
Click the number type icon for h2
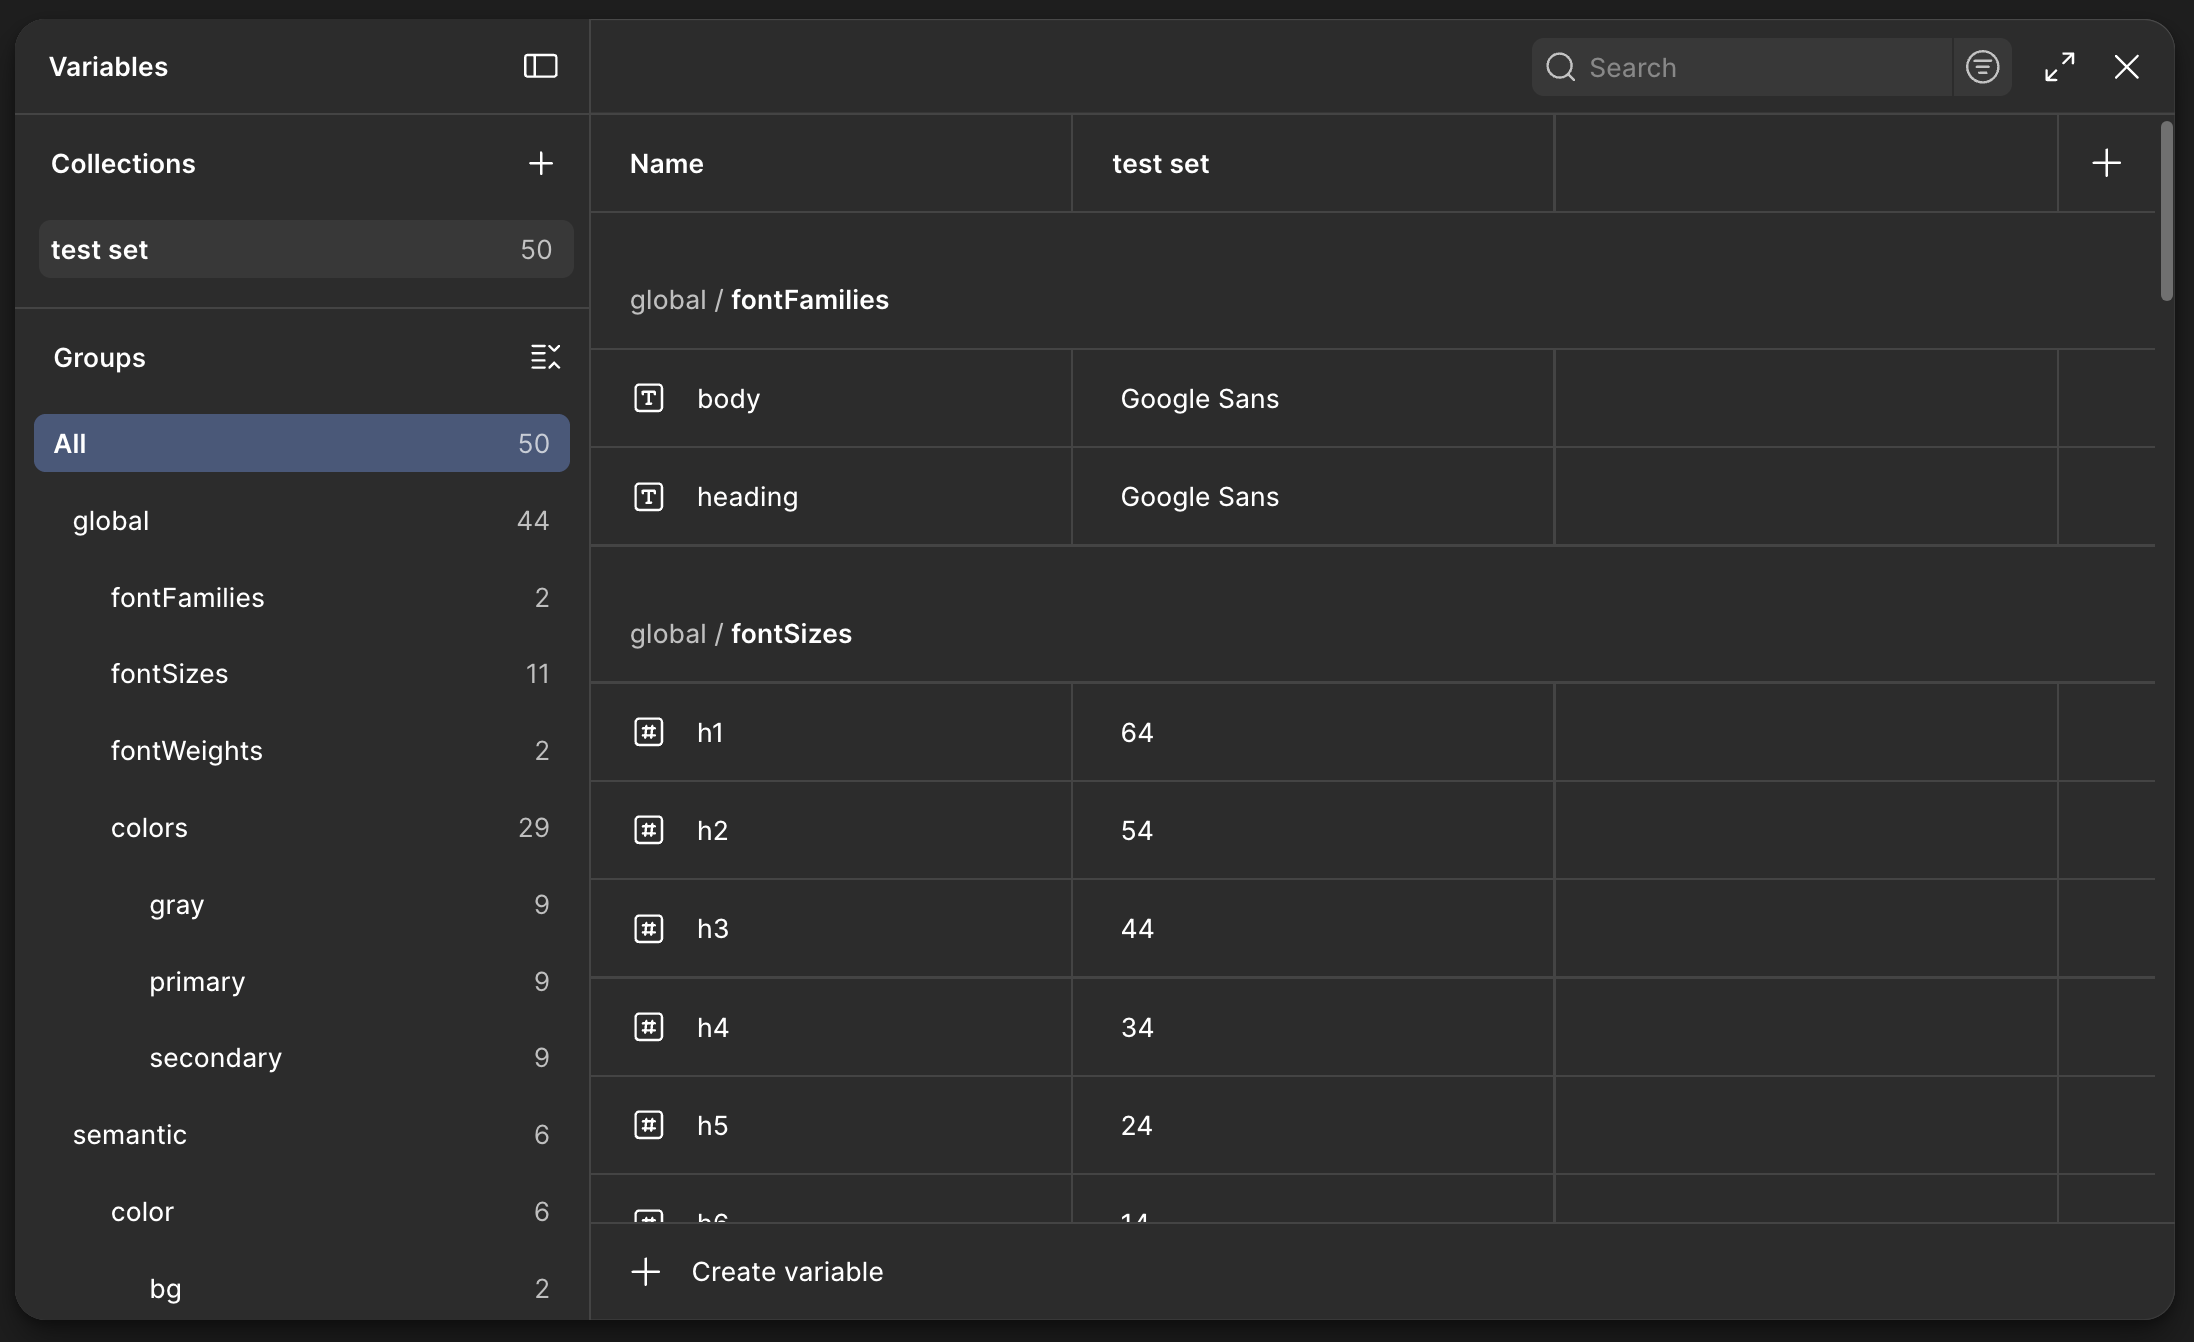[648, 830]
